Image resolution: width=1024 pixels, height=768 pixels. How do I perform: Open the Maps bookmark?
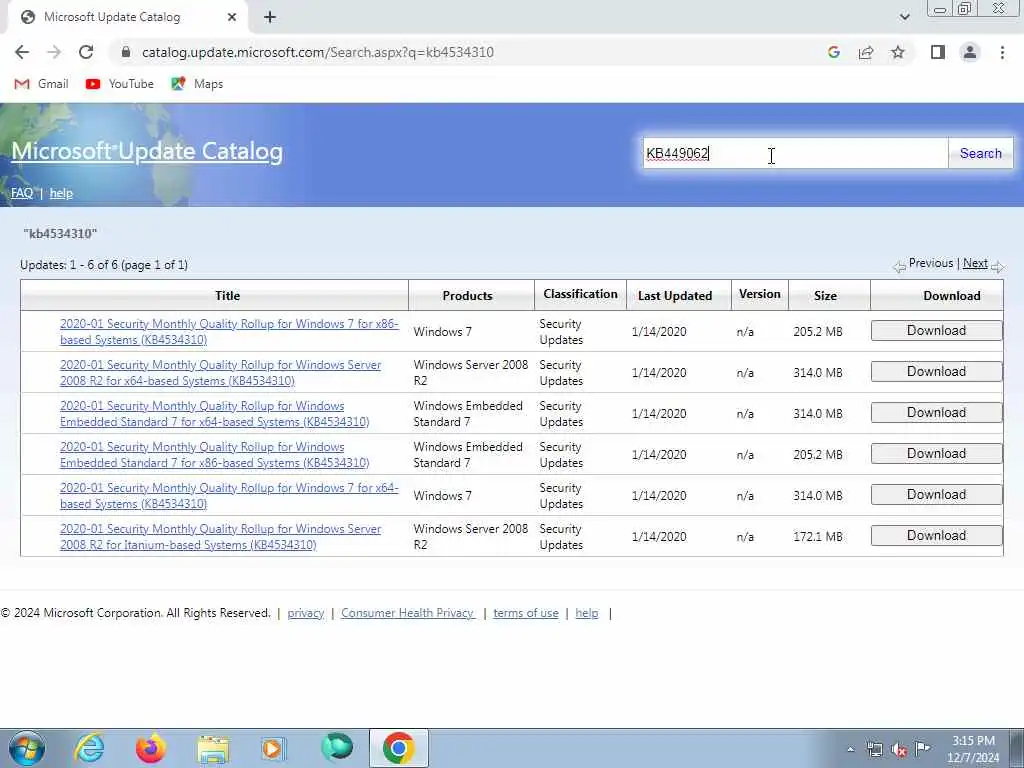(x=197, y=84)
